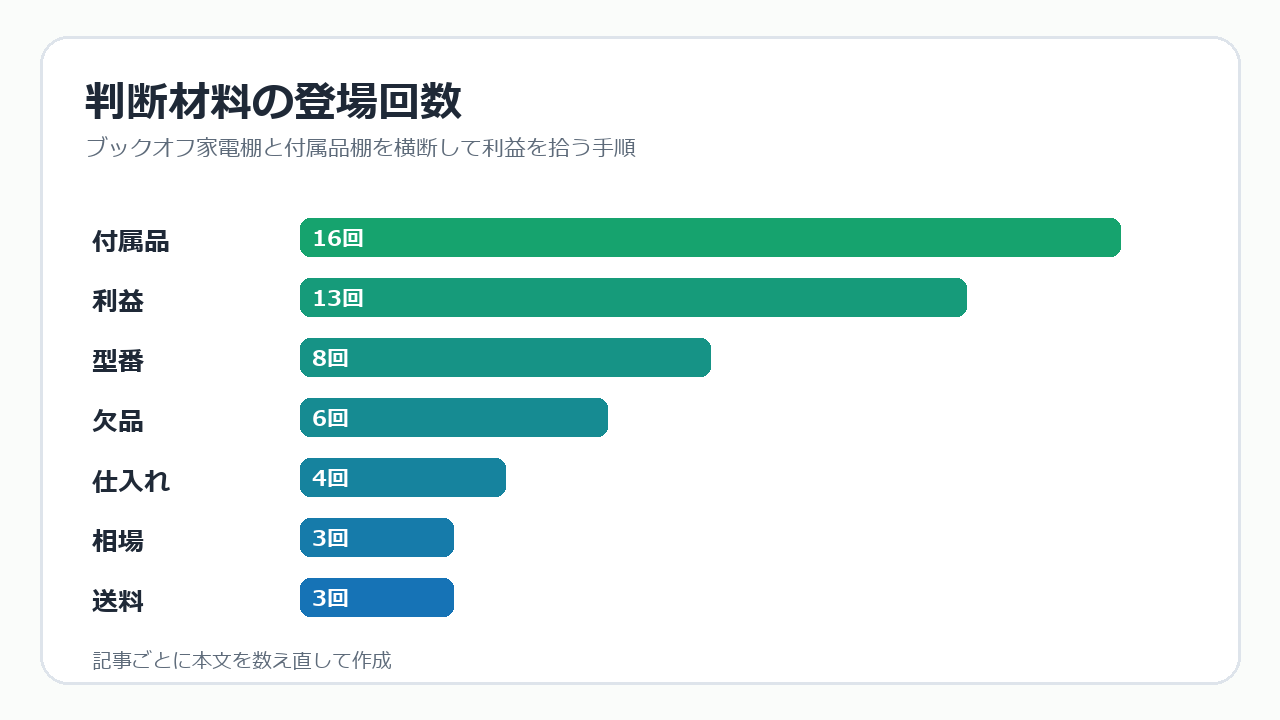The image size is (1280, 720).
Task: Click the subtitle beginning ブックオフ家電棚
Action: point(361,148)
